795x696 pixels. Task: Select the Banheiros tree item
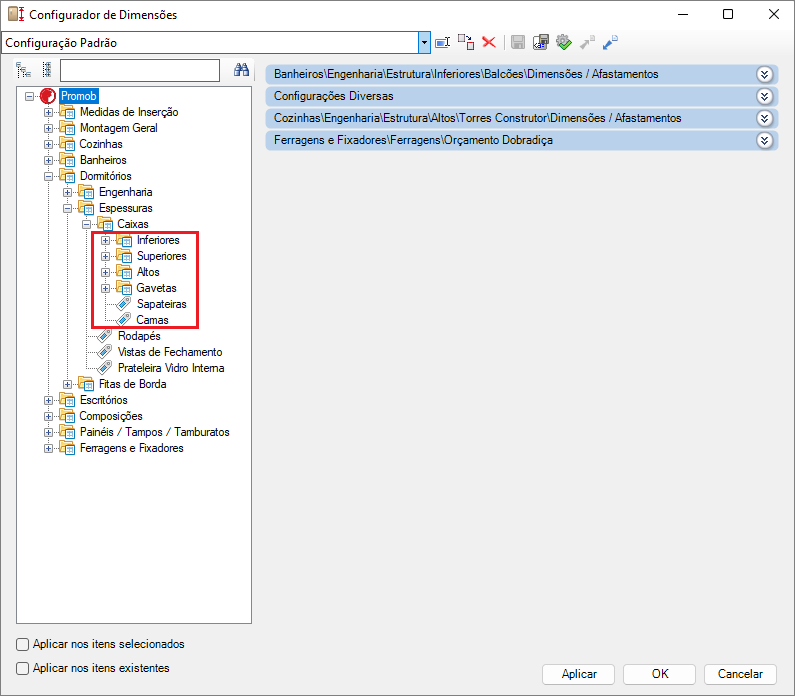tap(103, 160)
